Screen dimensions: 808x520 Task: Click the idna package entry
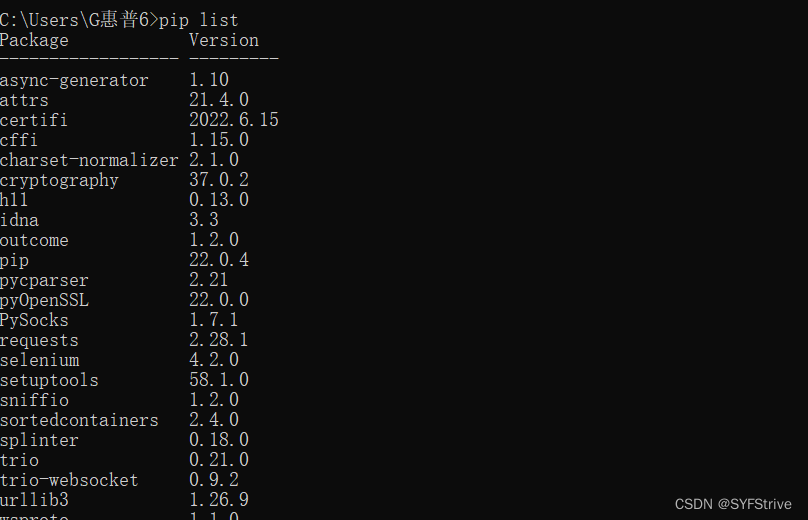pyautogui.click(x=19, y=220)
